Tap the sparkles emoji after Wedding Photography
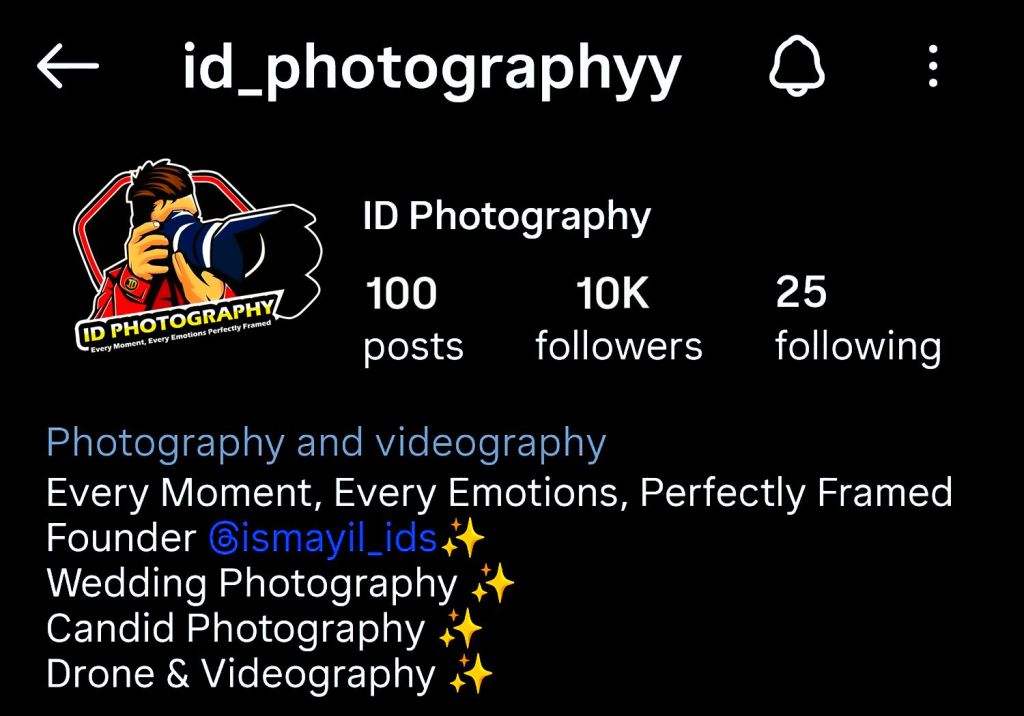Image resolution: width=1024 pixels, height=716 pixels. click(x=492, y=583)
